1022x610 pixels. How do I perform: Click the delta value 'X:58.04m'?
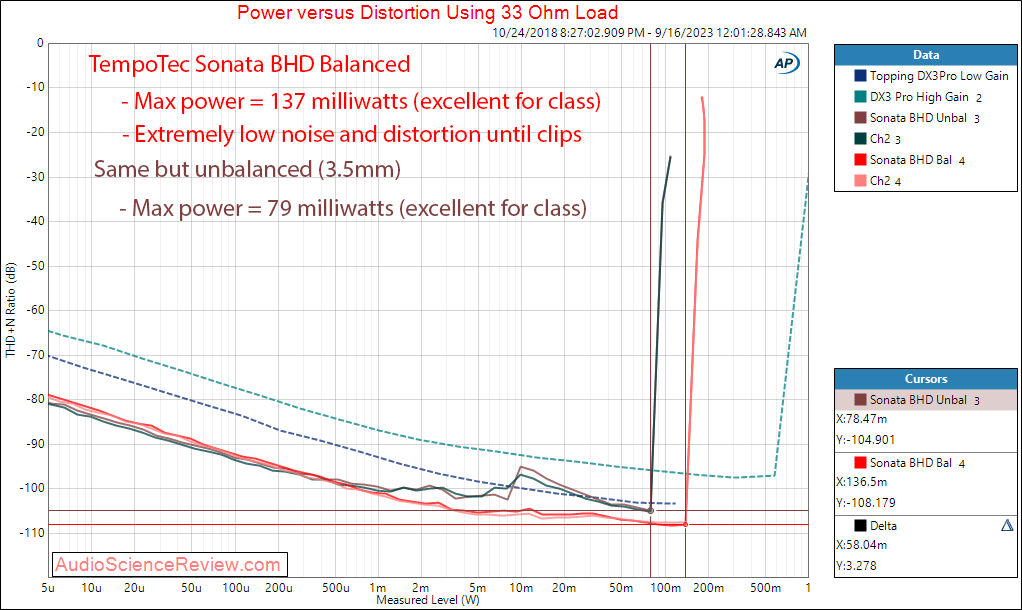[x=862, y=545]
